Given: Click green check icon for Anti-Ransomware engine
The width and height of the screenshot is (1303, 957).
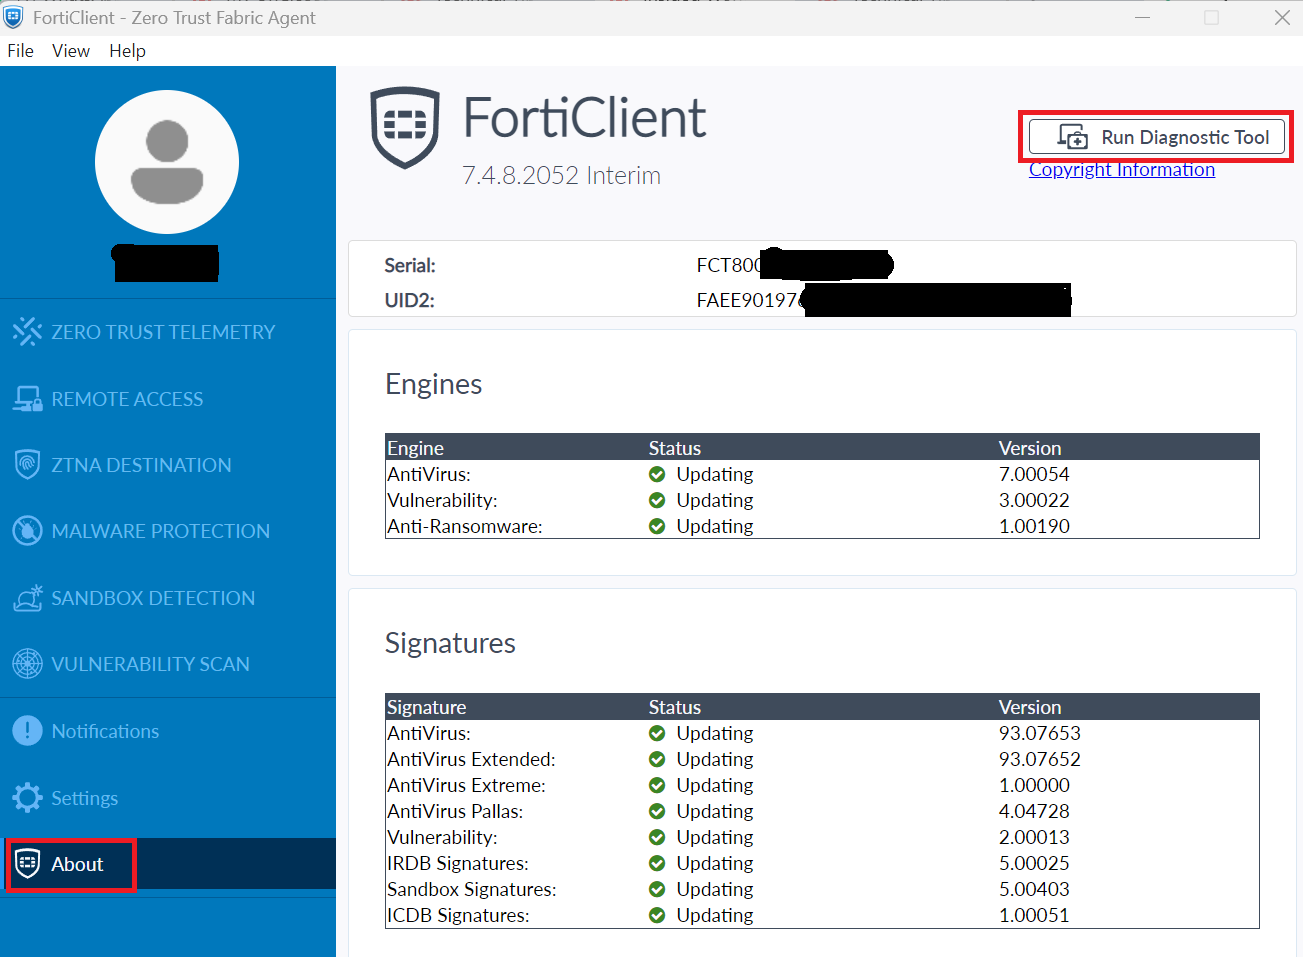Looking at the screenshot, I should pyautogui.click(x=657, y=526).
